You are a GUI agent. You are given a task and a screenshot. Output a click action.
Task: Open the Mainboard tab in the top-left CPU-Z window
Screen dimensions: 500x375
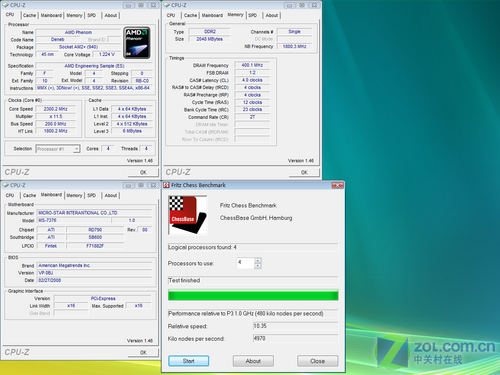tap(51, 15)
